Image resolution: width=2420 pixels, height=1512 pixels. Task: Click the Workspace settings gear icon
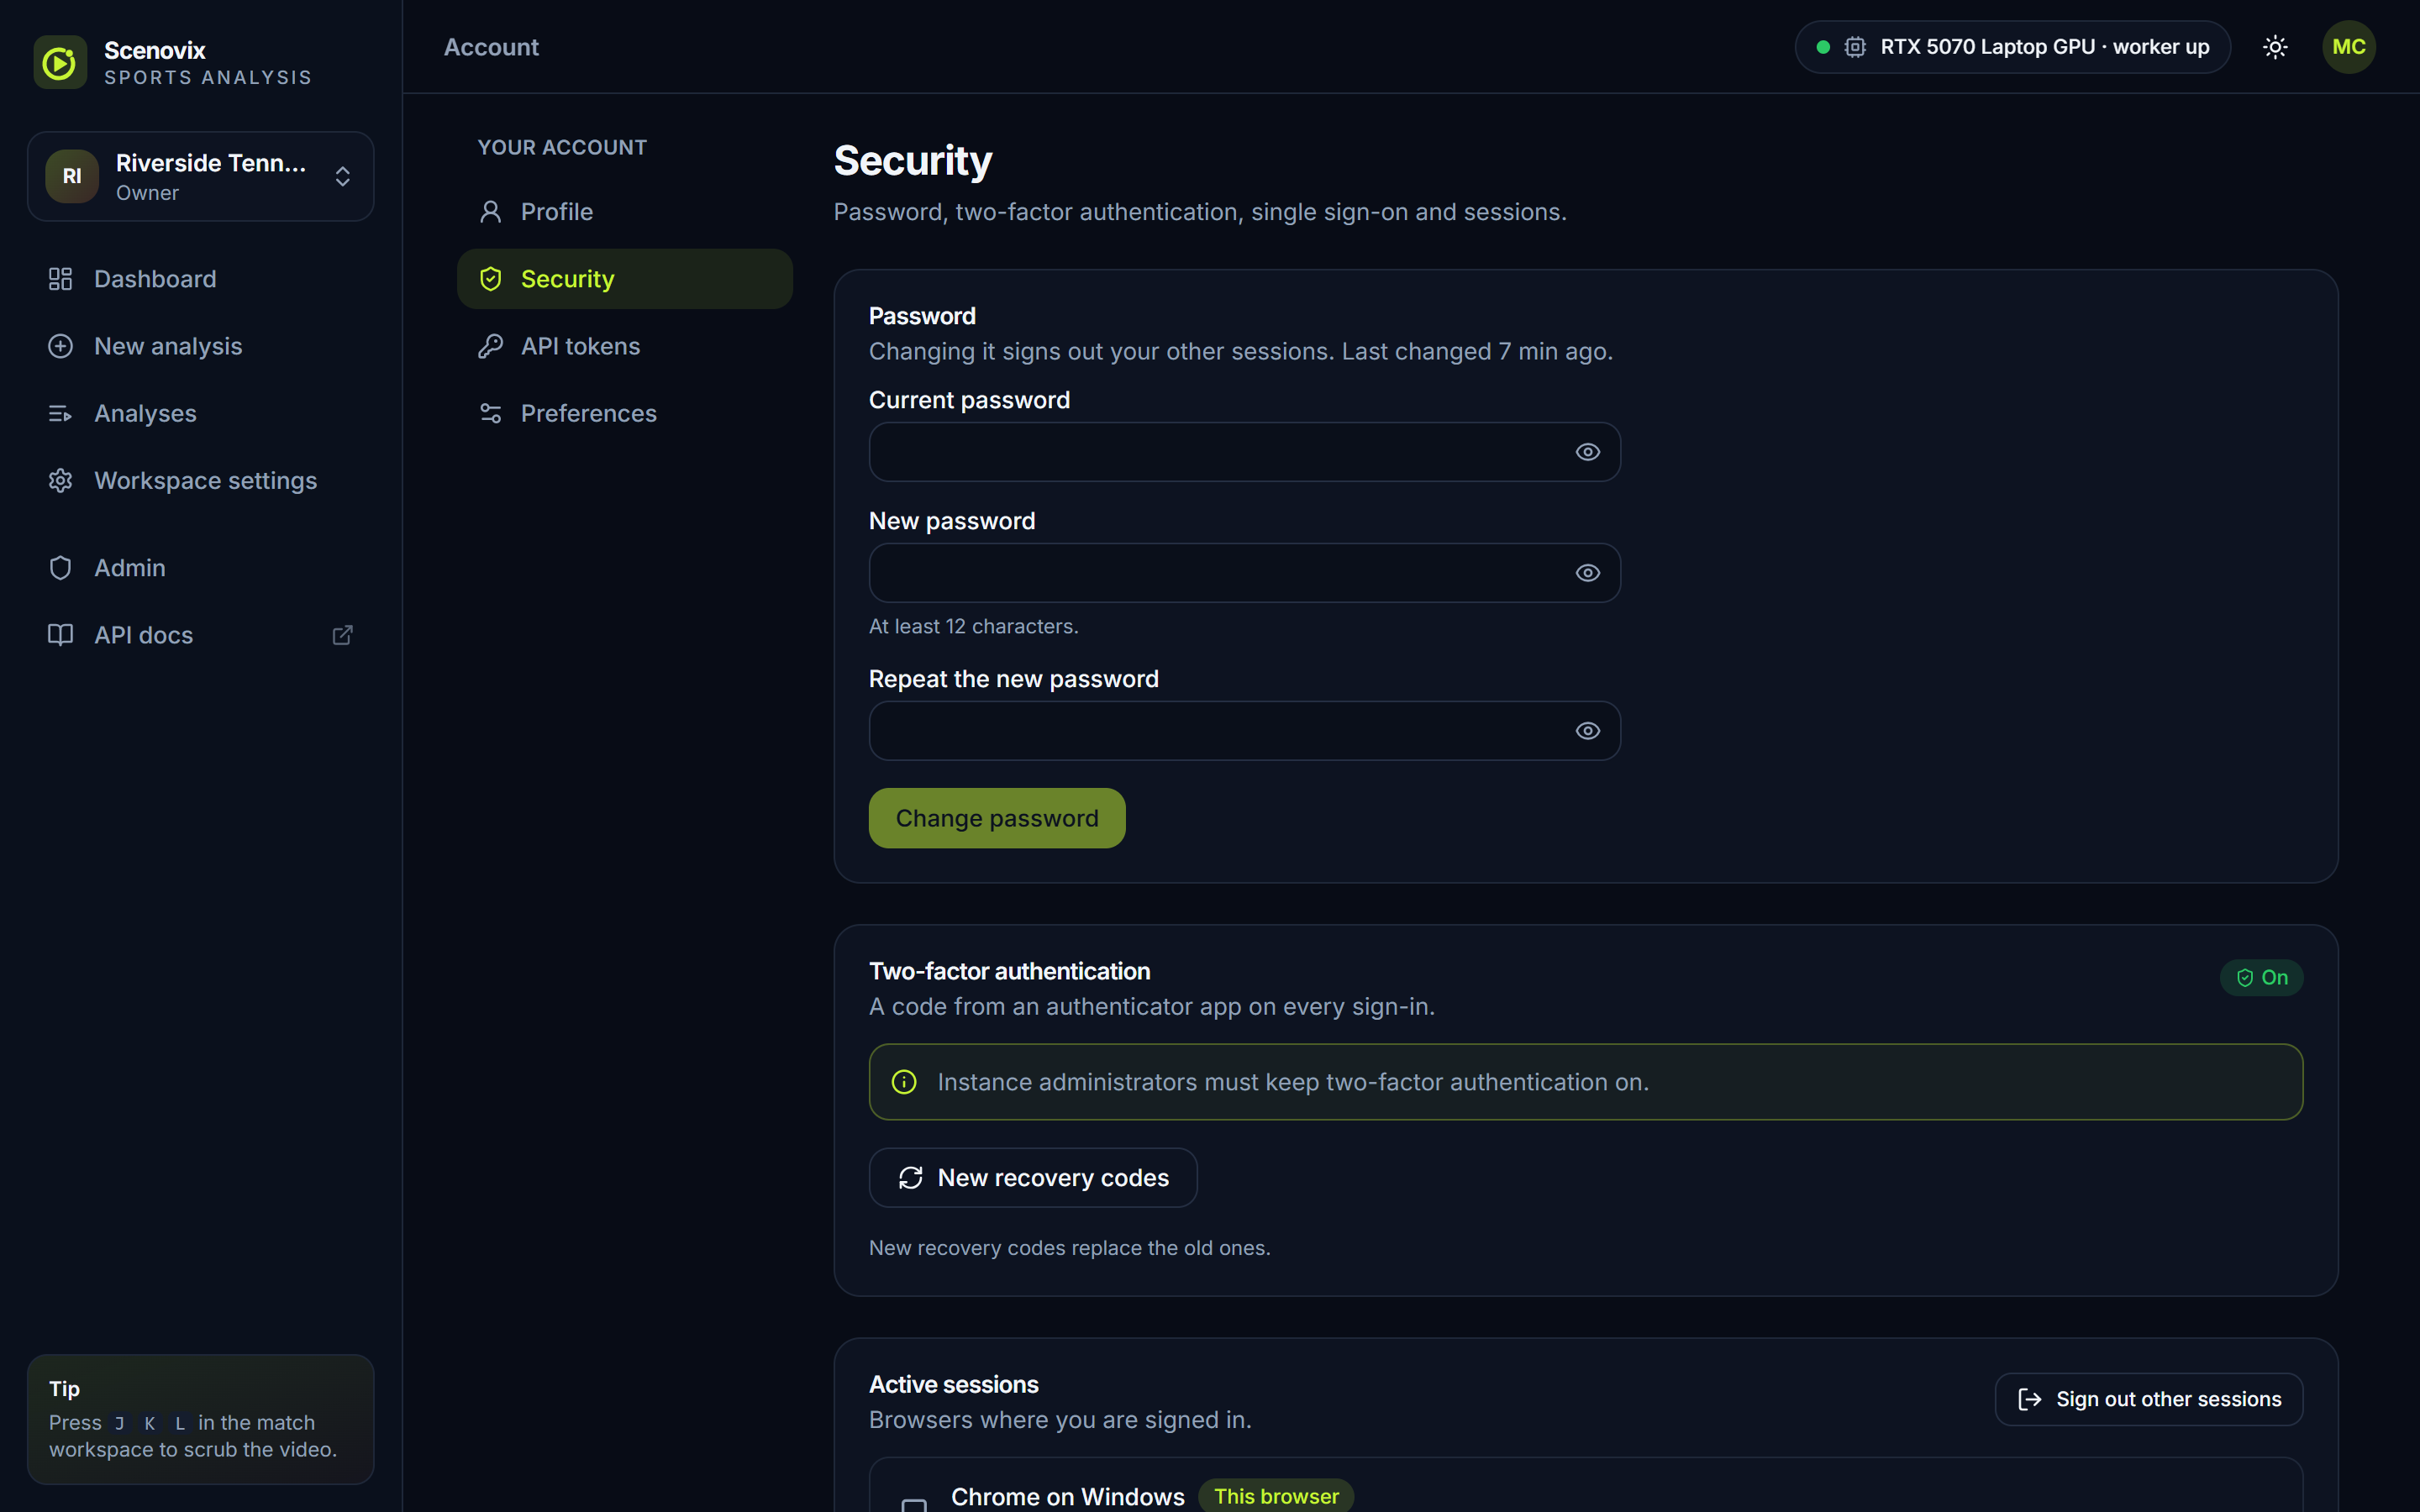(60, 481)
